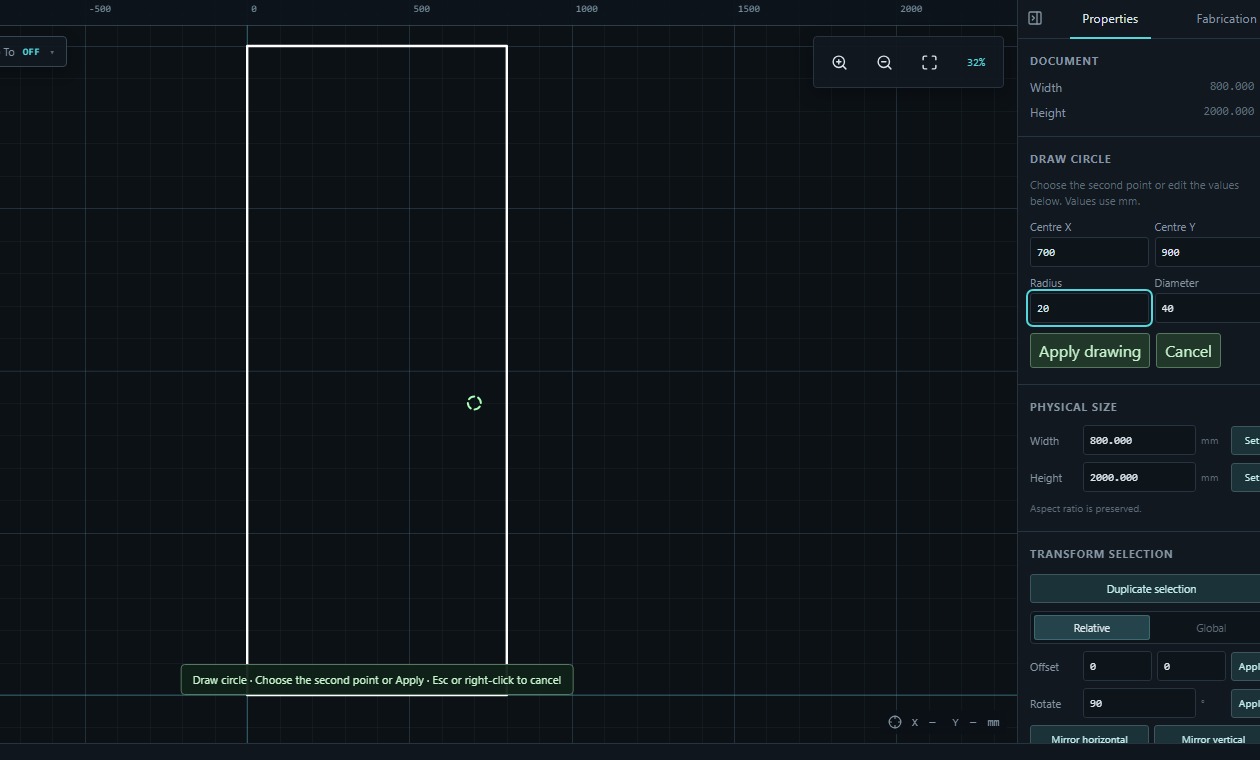
Task: Click the dashed circle preview on canvas
Action: click(x=474, y=403)
